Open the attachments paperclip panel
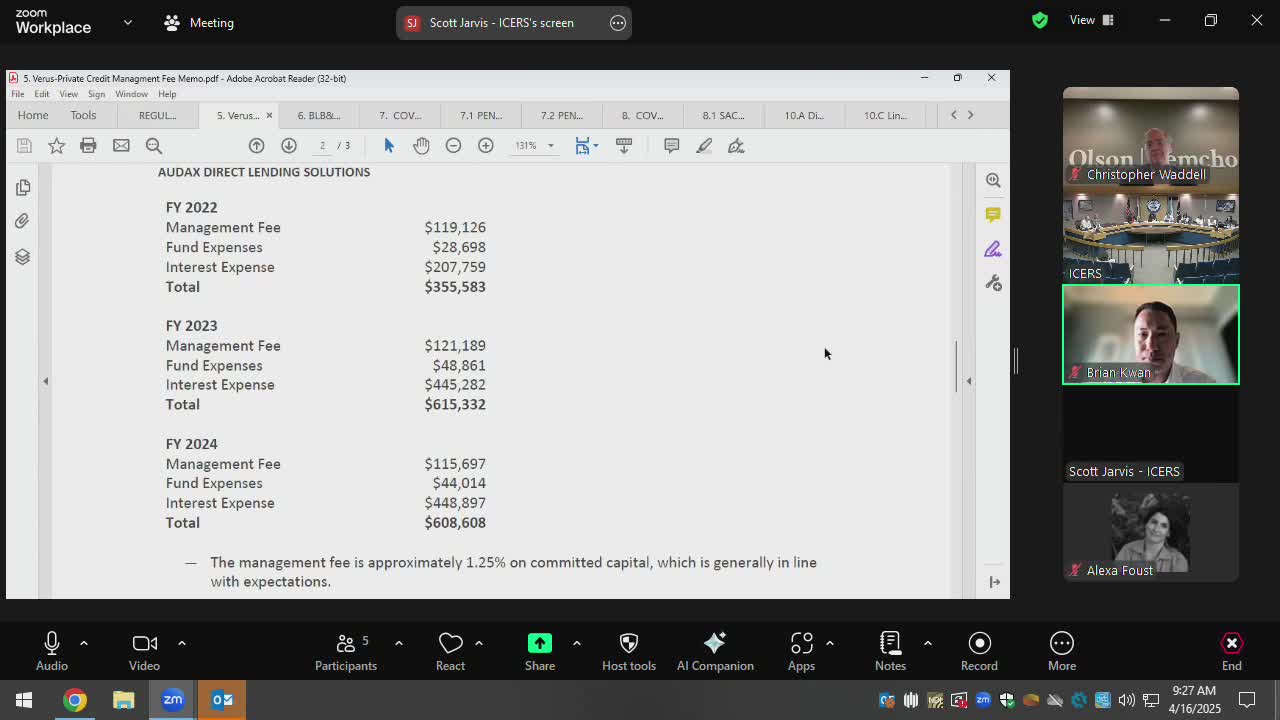Image resolution: width=1280 pixels, height=720 pixels. 22,221
